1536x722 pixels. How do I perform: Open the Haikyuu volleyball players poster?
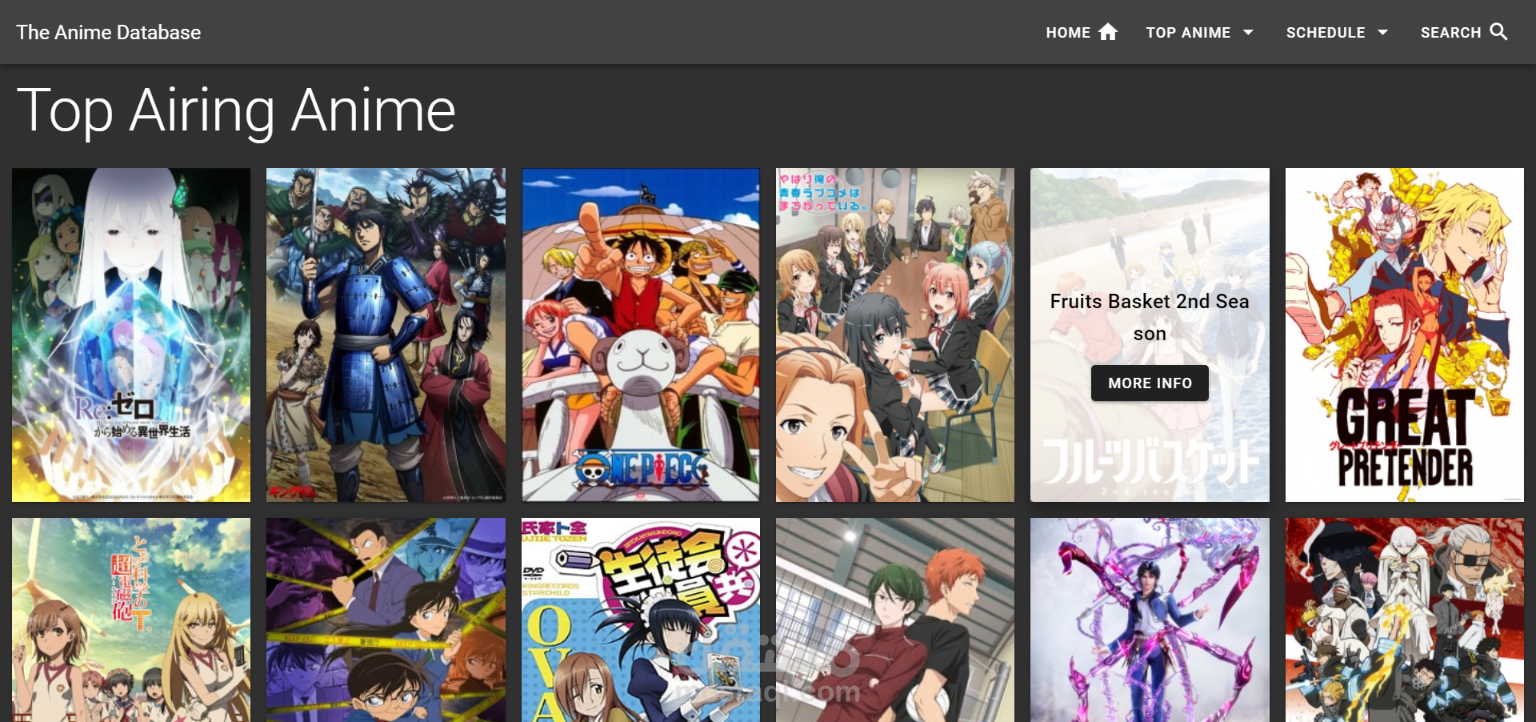(x=895, y=620)
